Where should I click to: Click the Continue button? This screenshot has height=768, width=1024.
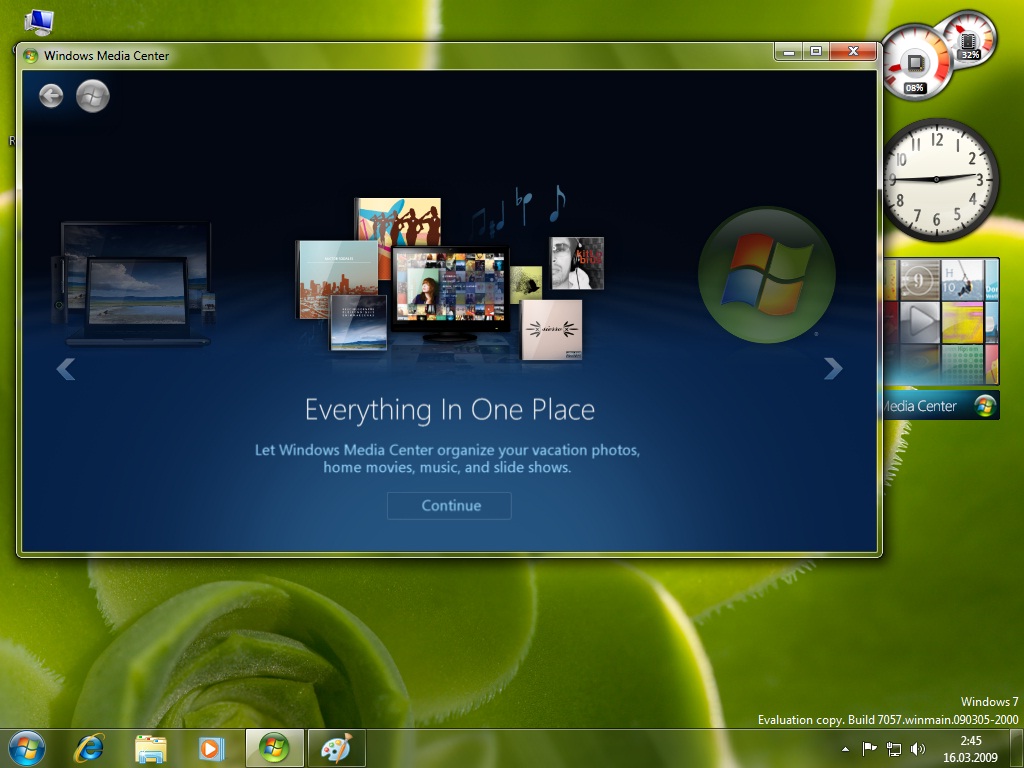(x=449, y=505)
